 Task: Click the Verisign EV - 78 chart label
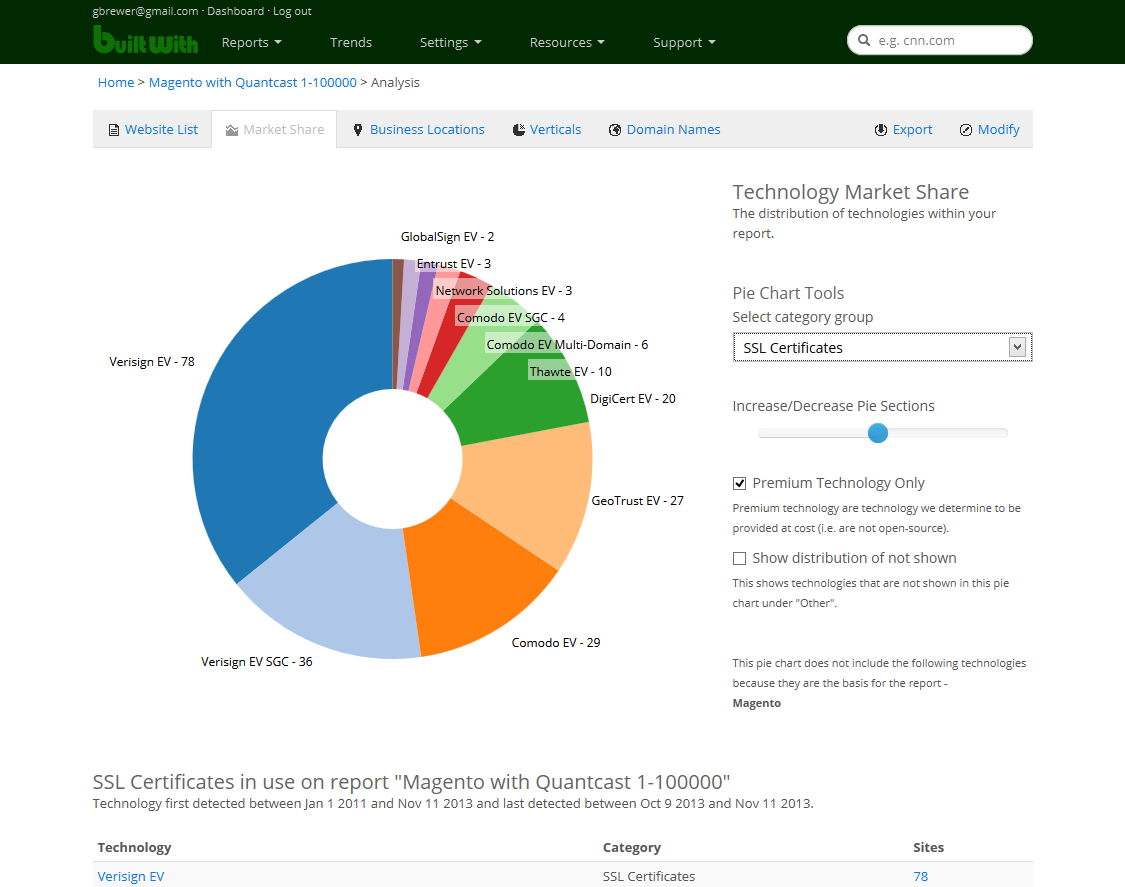tap(151, 362)
